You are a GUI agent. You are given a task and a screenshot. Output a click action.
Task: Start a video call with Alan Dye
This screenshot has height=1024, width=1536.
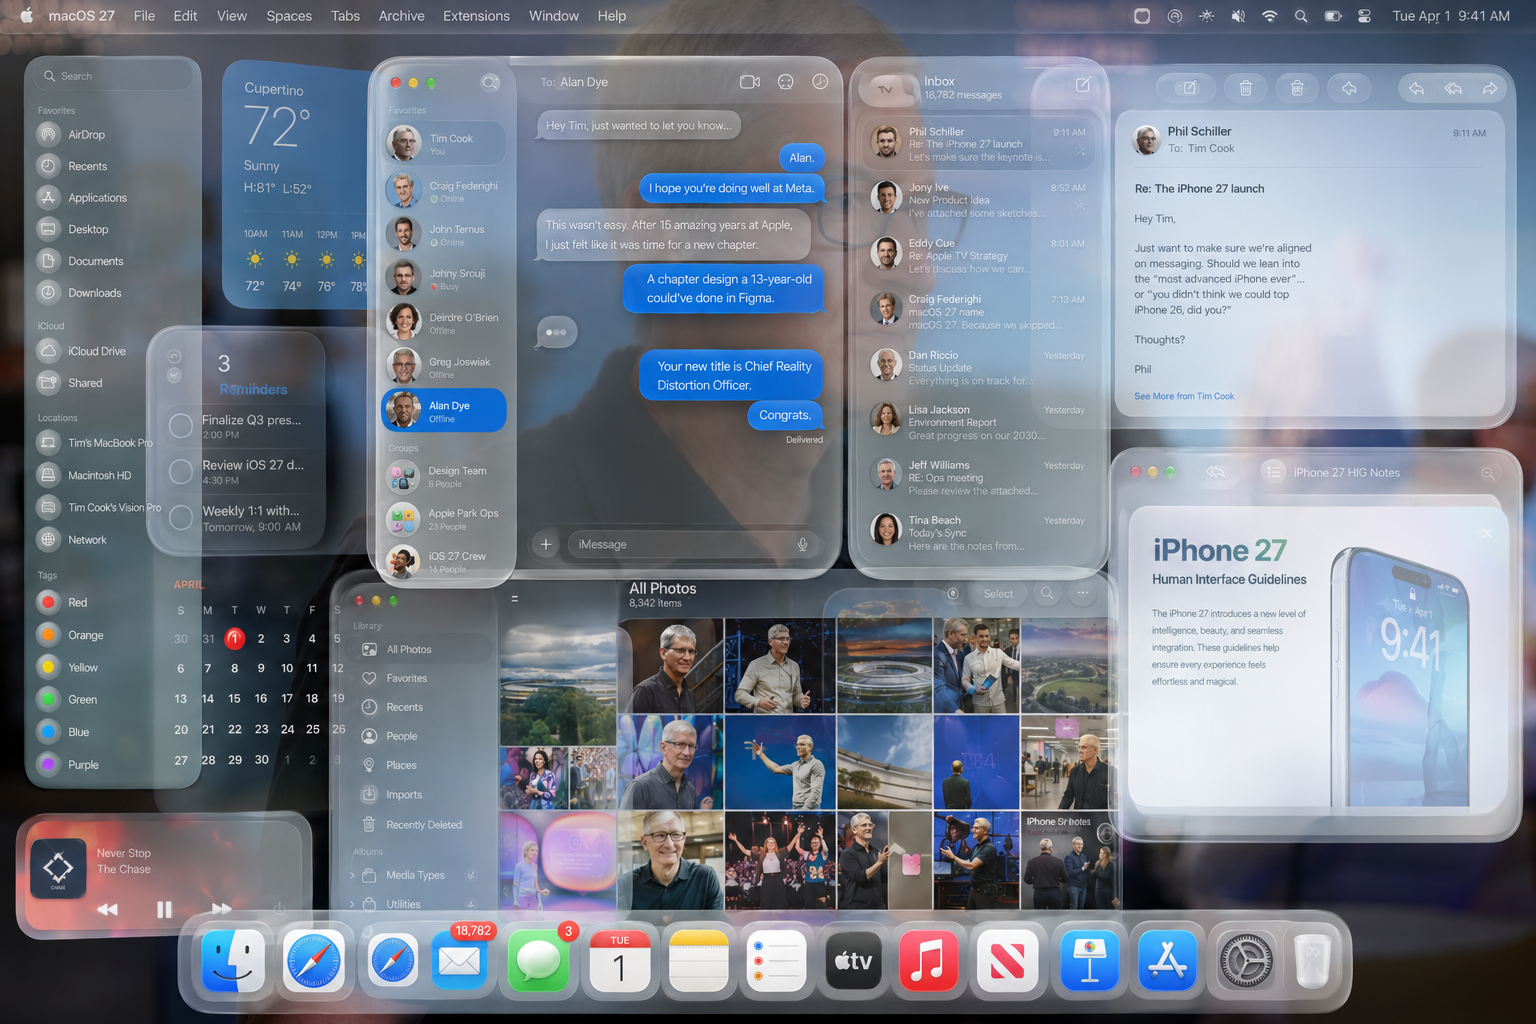750,82
